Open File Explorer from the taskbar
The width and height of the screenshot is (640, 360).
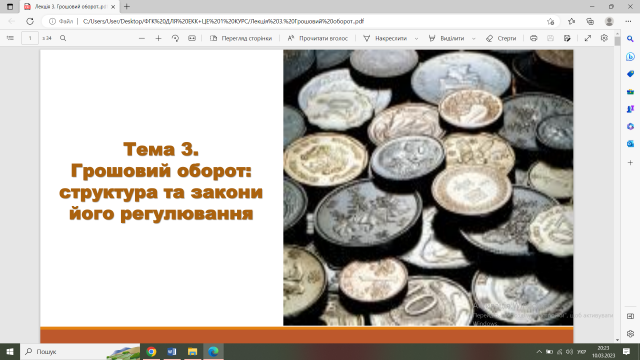[192, 351]
